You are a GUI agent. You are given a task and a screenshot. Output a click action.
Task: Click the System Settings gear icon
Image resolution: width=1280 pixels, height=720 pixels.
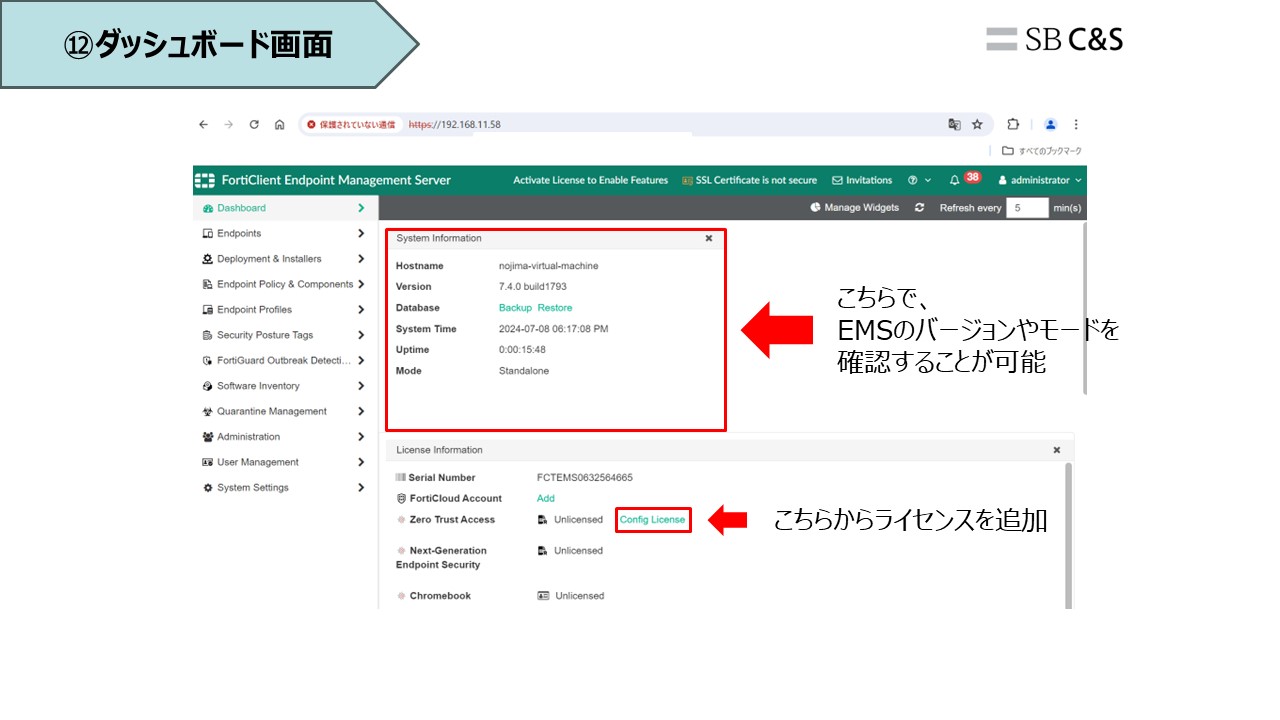208,488
